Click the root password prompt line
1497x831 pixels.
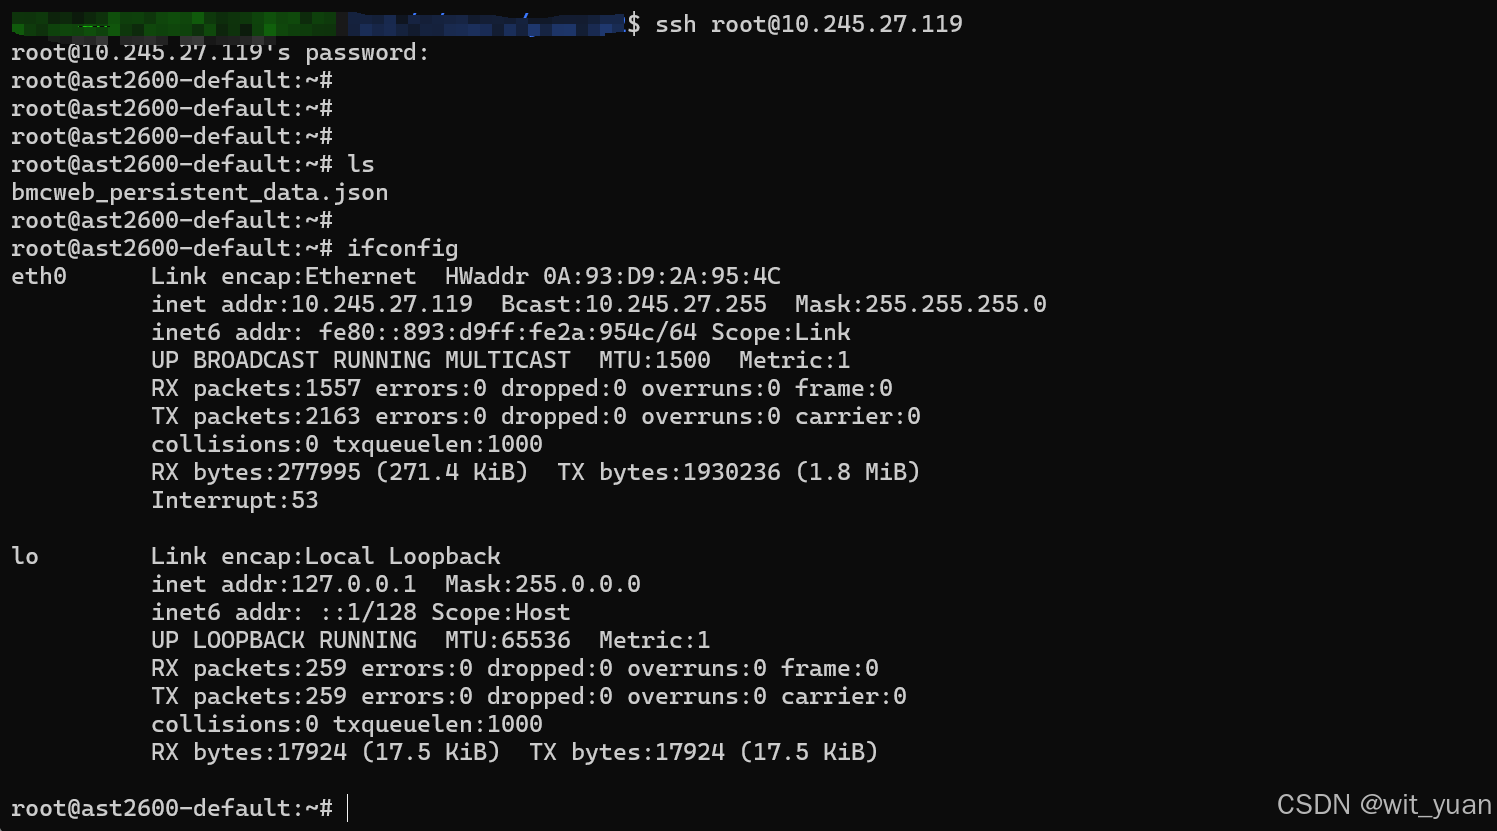(220, 52)
